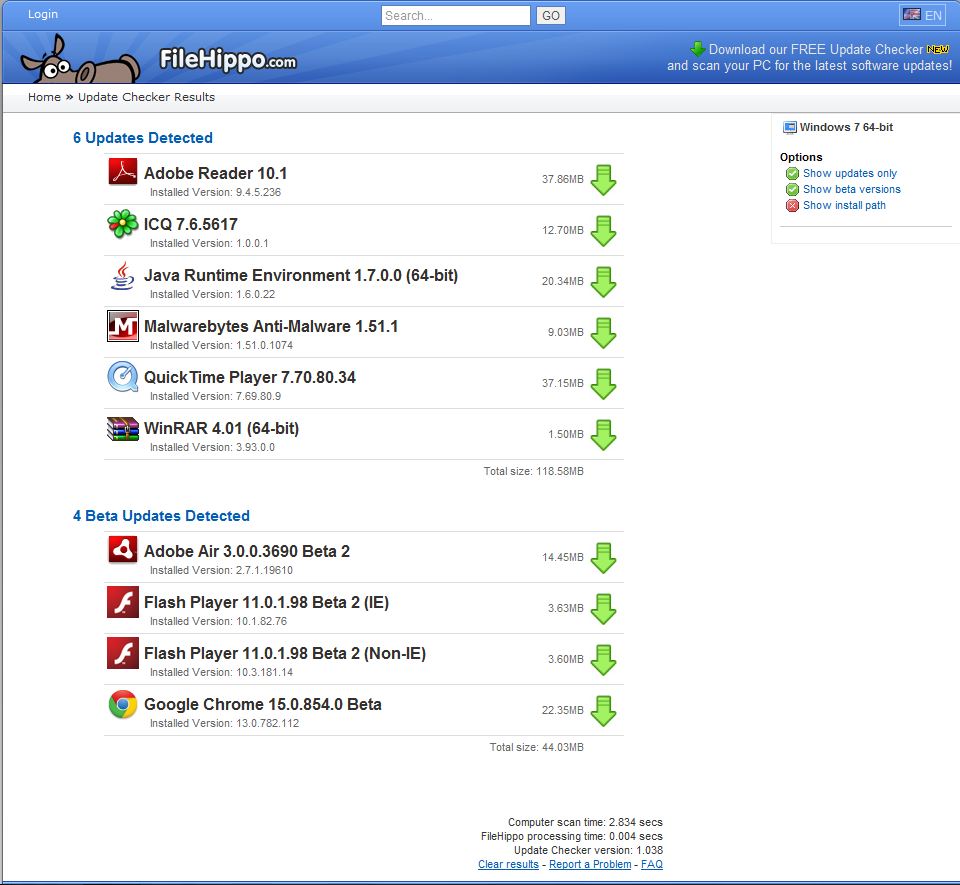Click the Adobe Reader 10.1 app icon
Image resolution: width=960 pixels, height=885 pixels.
tap(122, 171)
